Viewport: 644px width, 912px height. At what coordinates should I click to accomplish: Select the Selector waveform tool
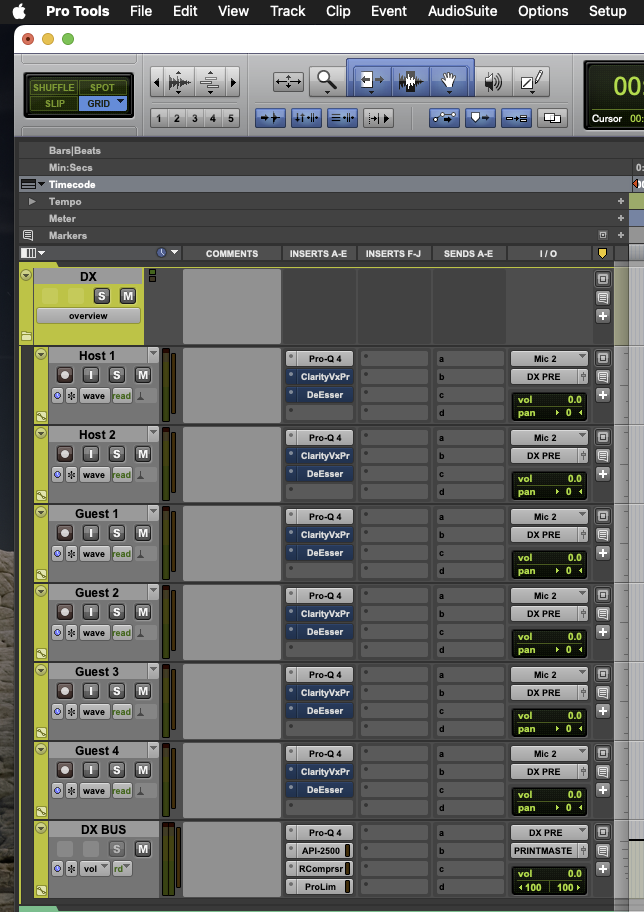coord(411,81)
